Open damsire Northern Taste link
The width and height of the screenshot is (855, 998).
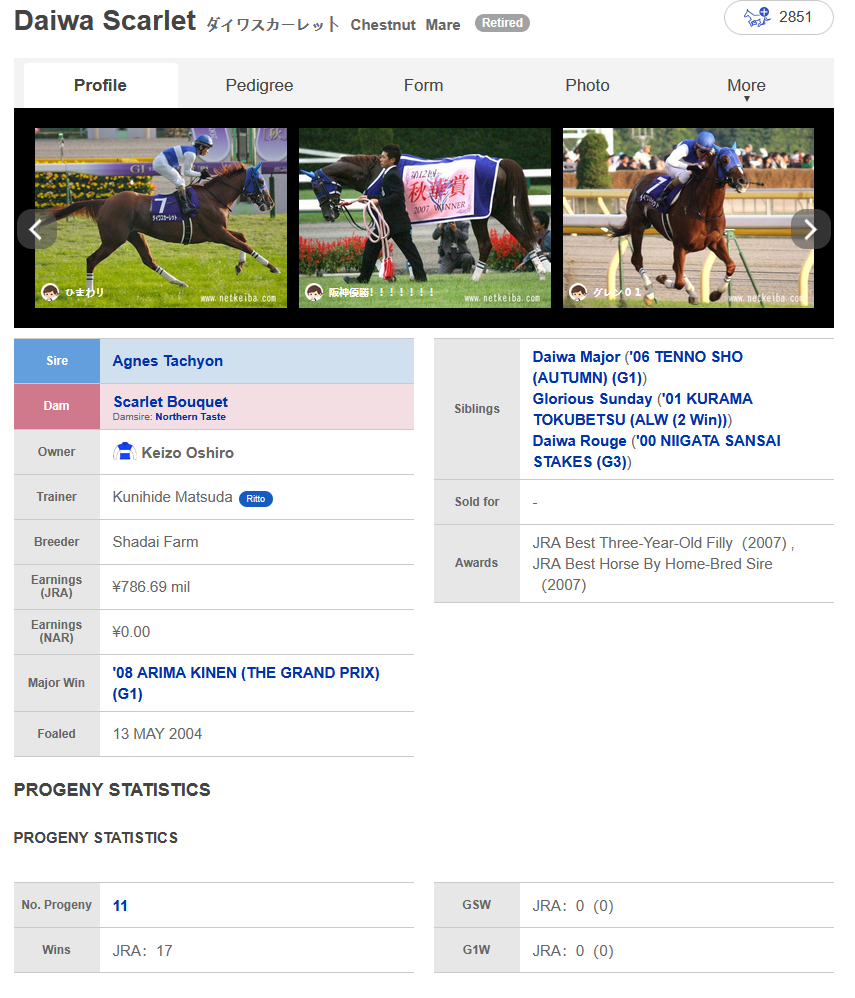(190, 417)
